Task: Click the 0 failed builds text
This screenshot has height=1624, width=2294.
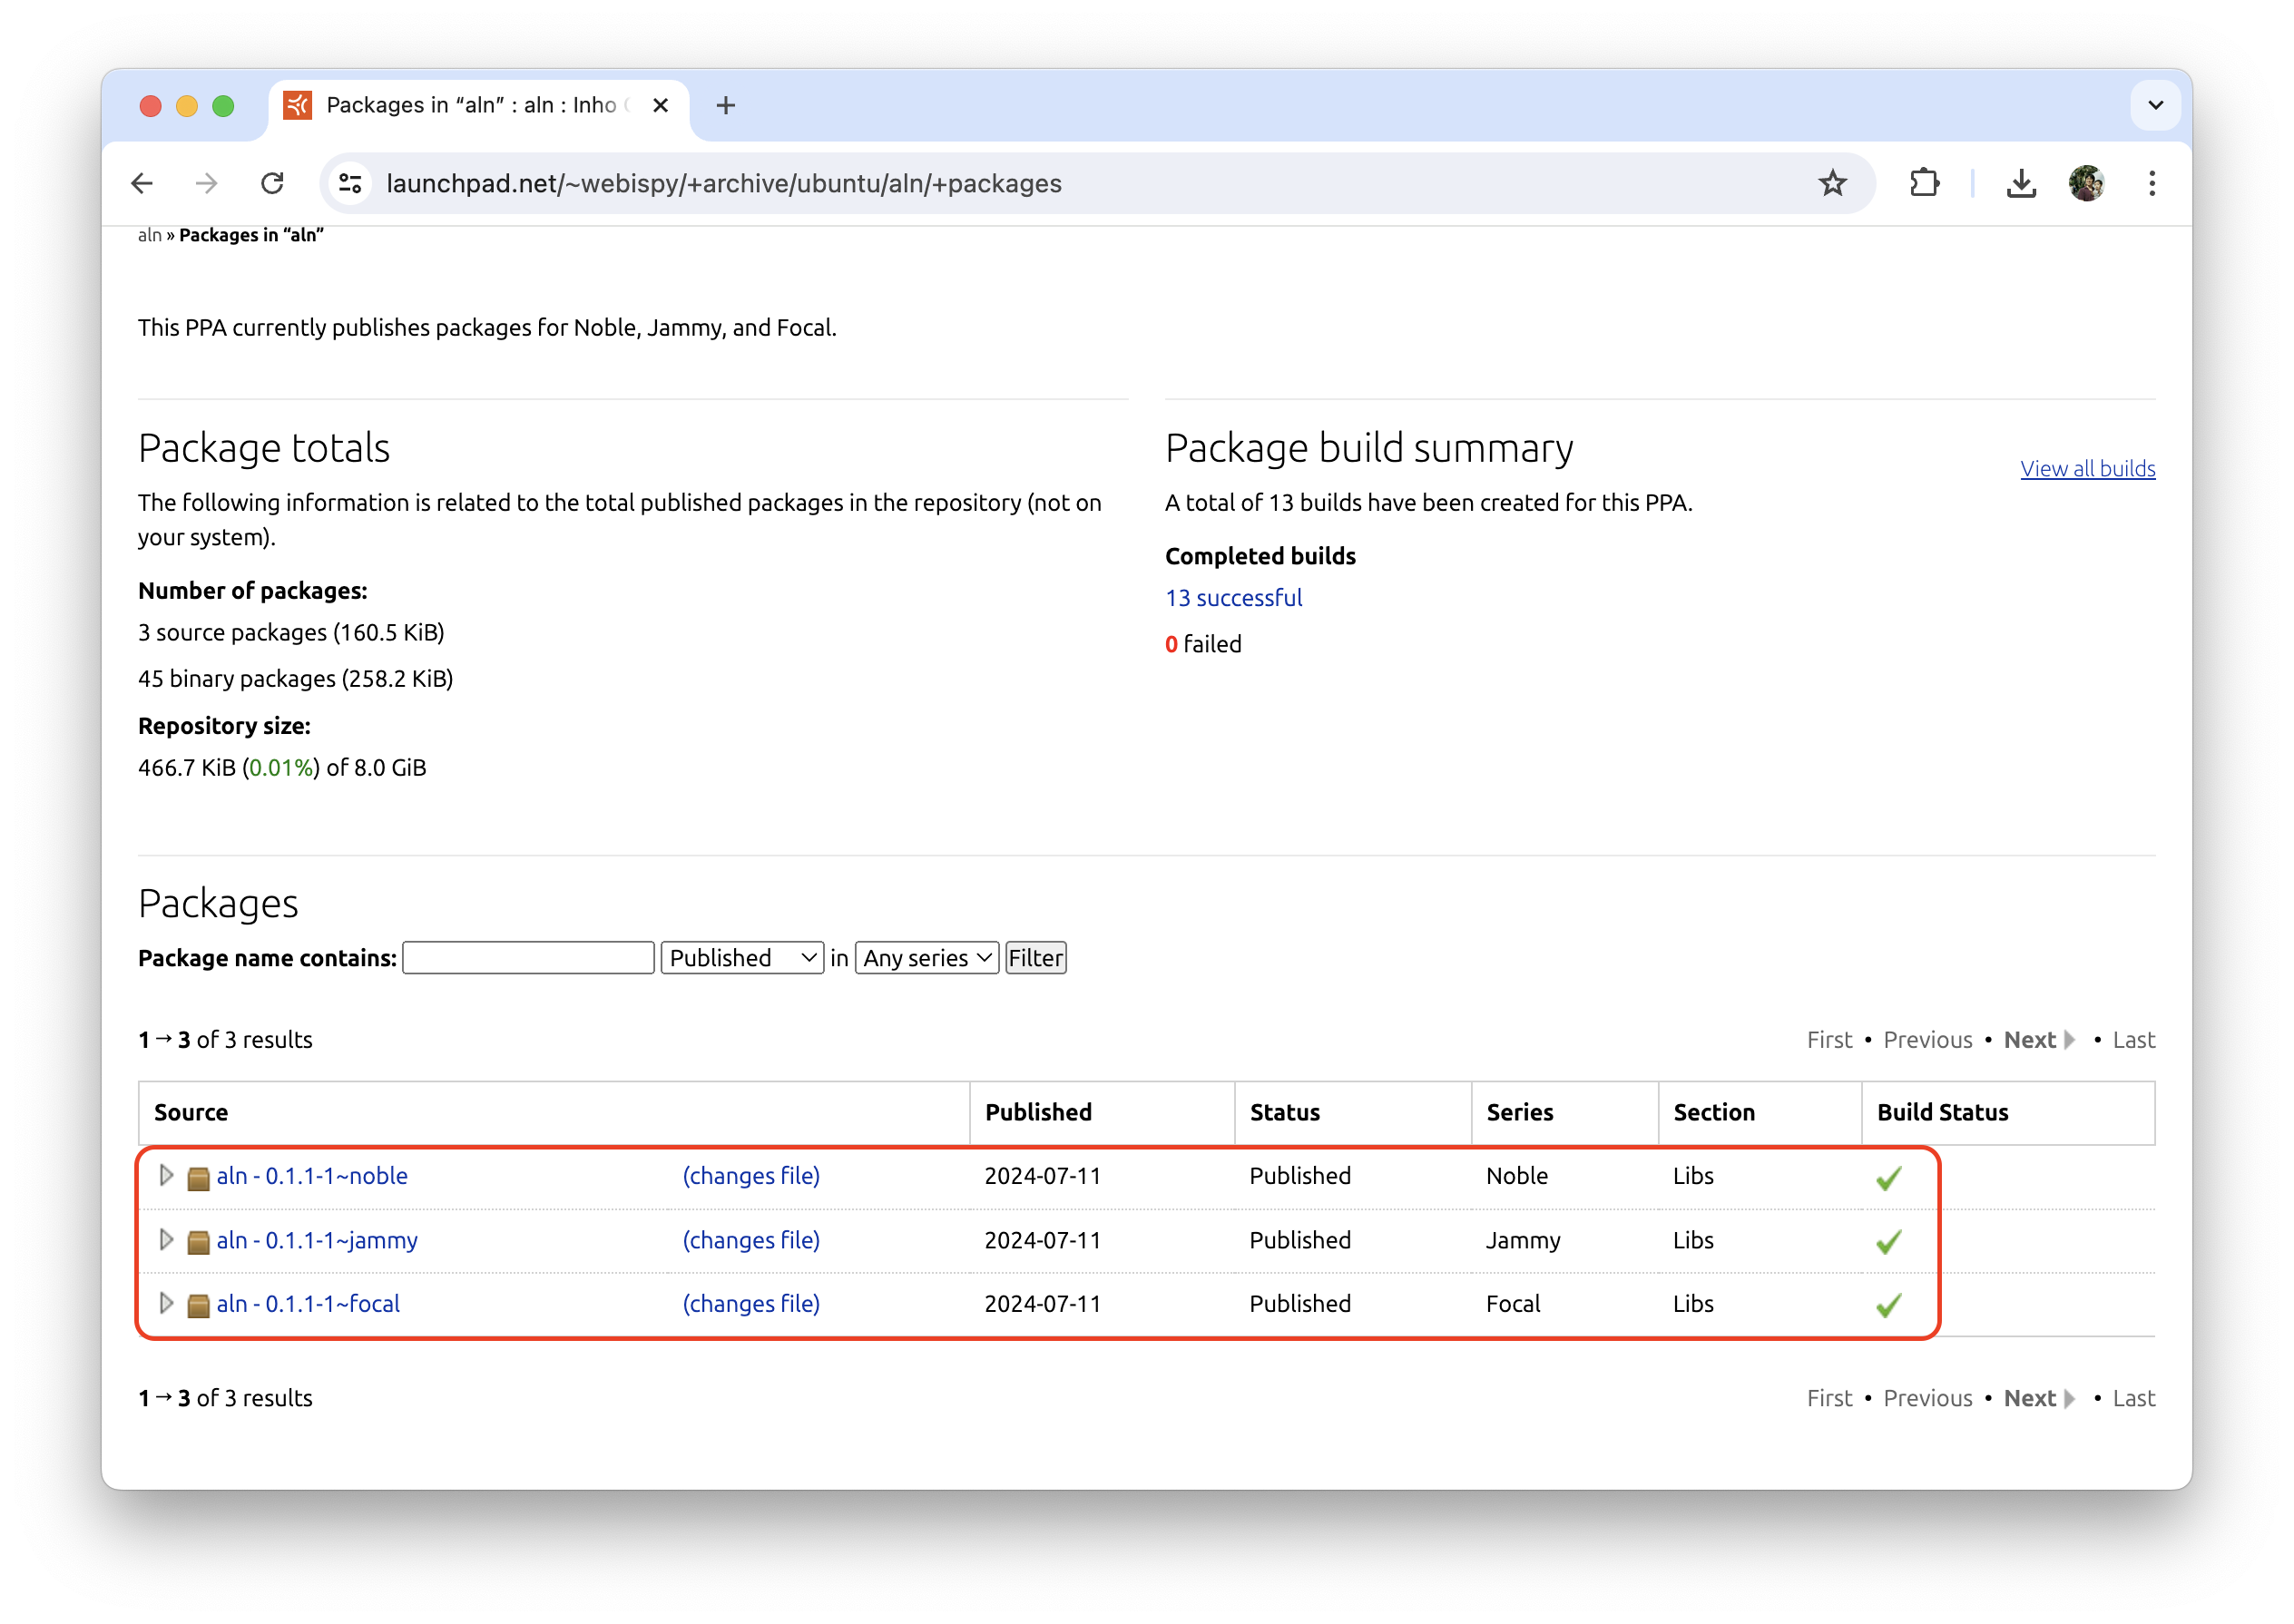Action: [x=1203, y=644]
